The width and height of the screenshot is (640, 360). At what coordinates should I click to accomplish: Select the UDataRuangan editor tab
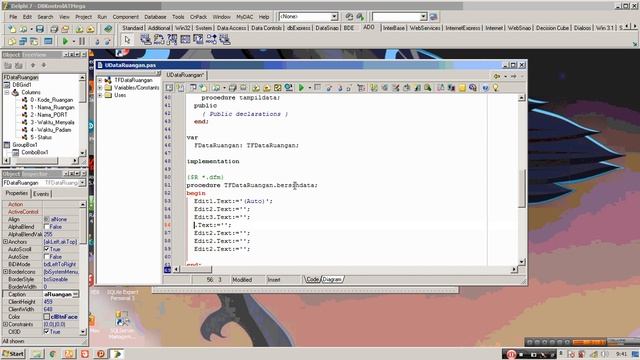coord(185,75)
